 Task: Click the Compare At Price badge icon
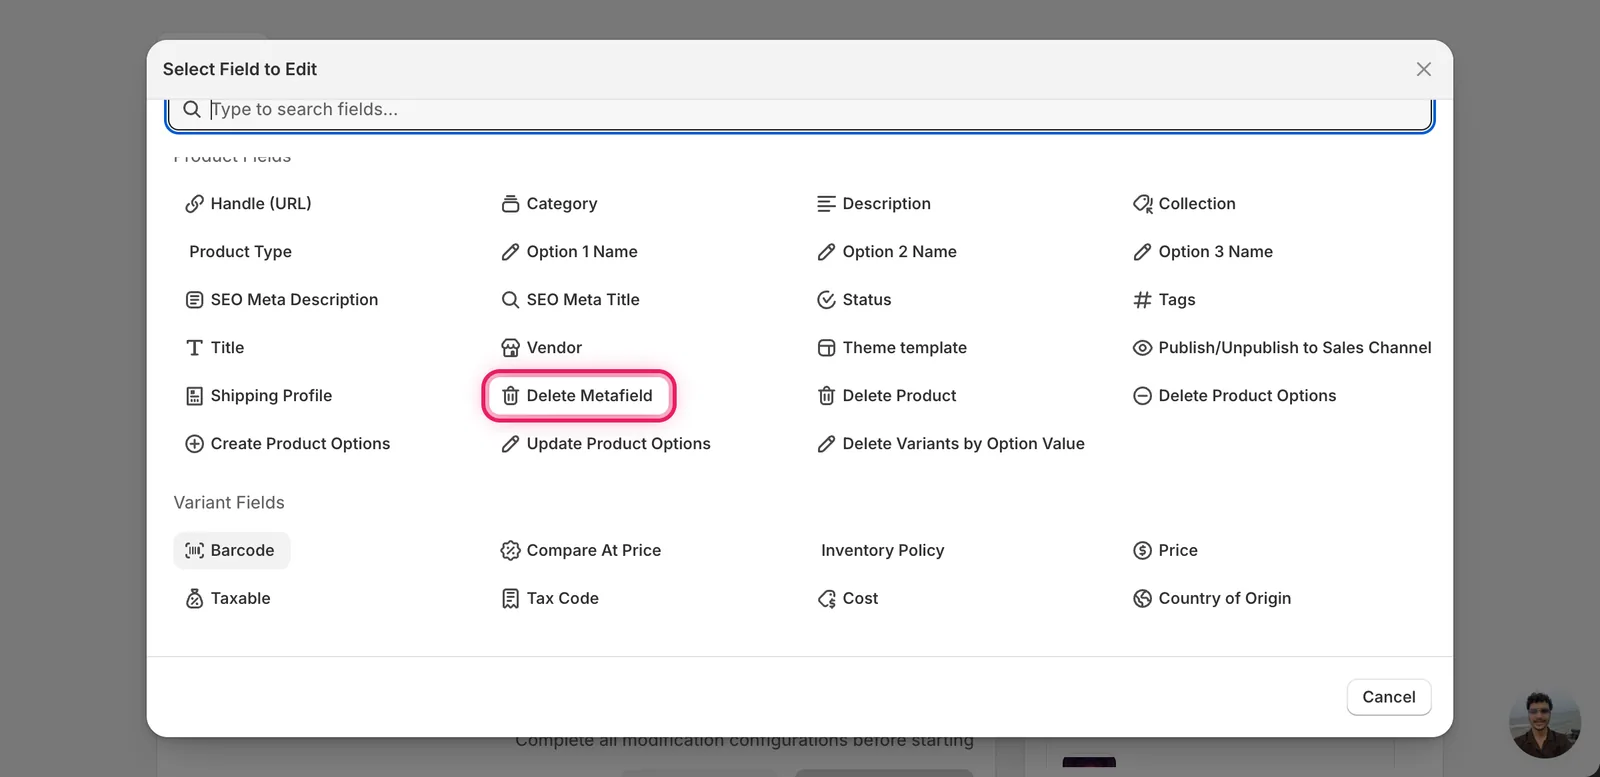(510, 551)
